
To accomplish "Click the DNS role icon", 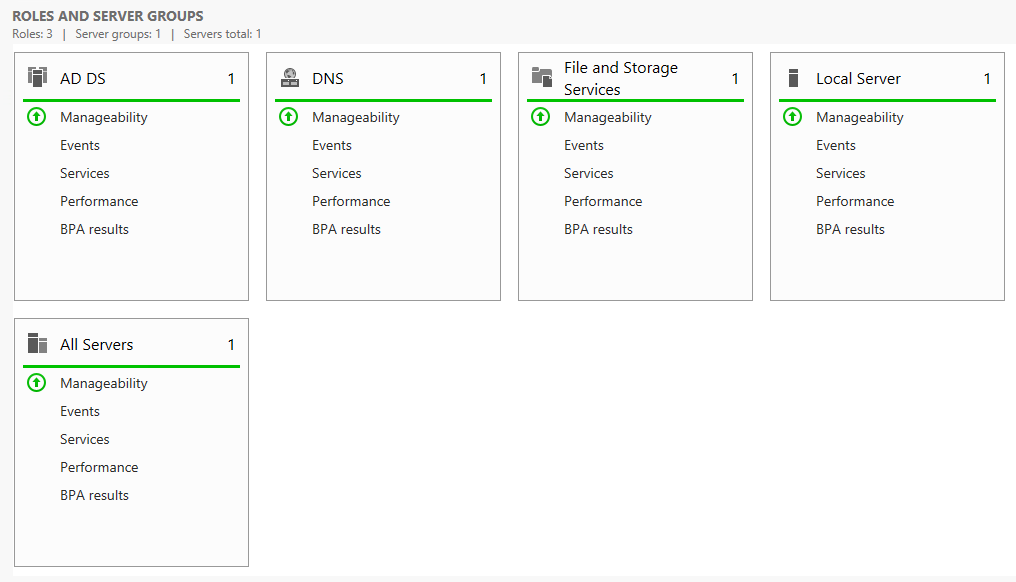I will click(x=290, y=78).
